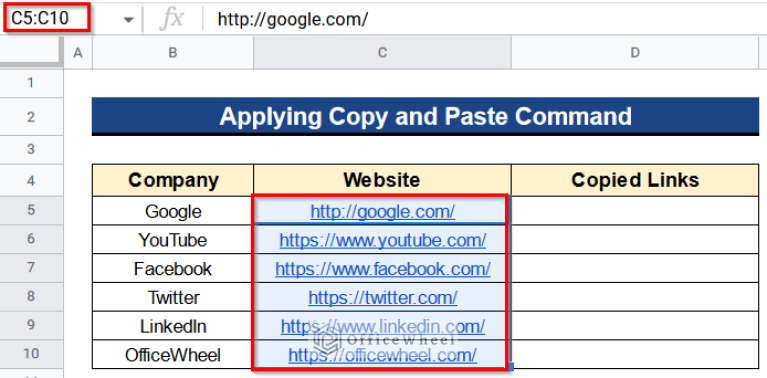The image size is (767, 378).
Task: Select column D header
Action: click(635, 53)
